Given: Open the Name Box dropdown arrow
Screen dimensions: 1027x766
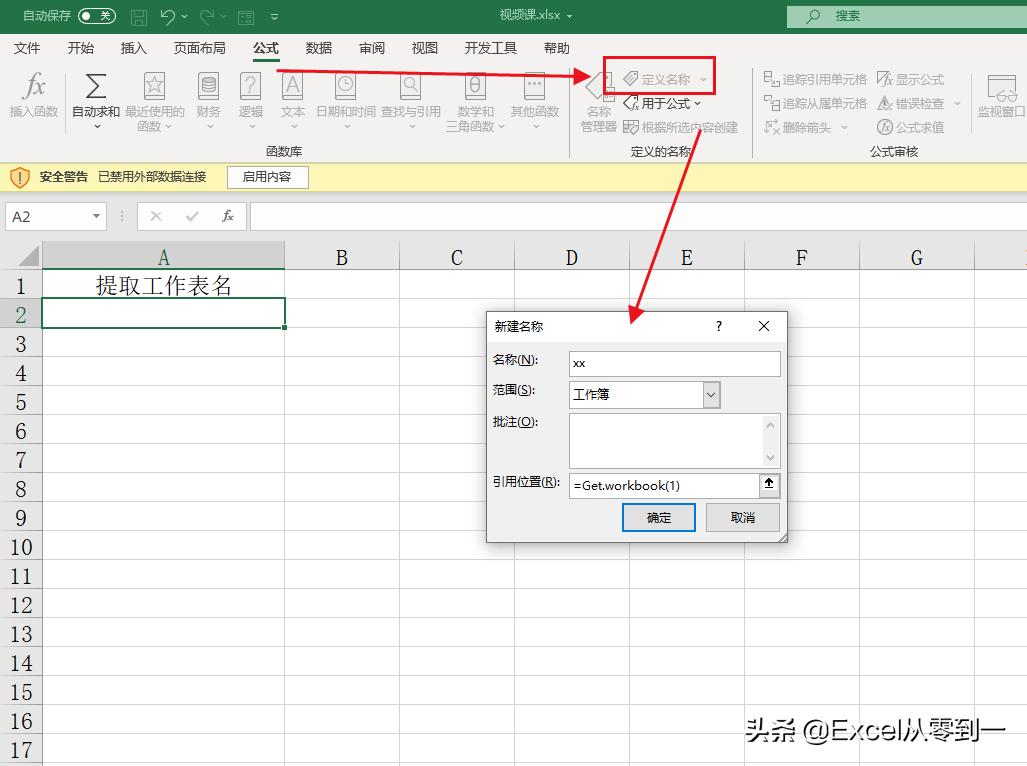Looking at the screenshot, I should coord(94,216).
